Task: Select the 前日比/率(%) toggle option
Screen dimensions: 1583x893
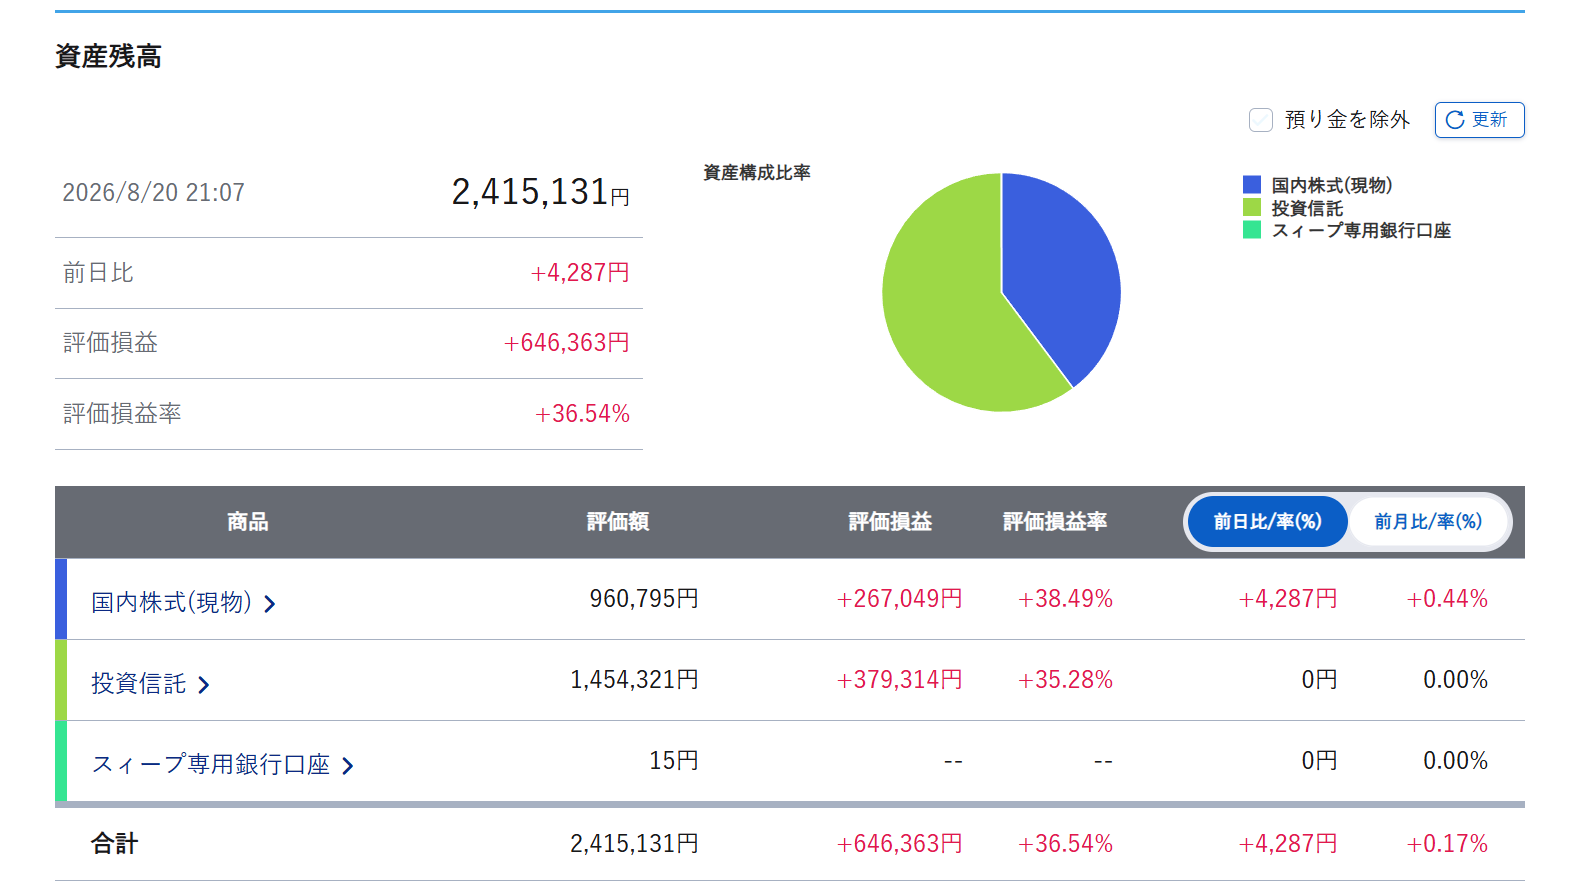Action: pyautogui.click(x=1268, y=522)
